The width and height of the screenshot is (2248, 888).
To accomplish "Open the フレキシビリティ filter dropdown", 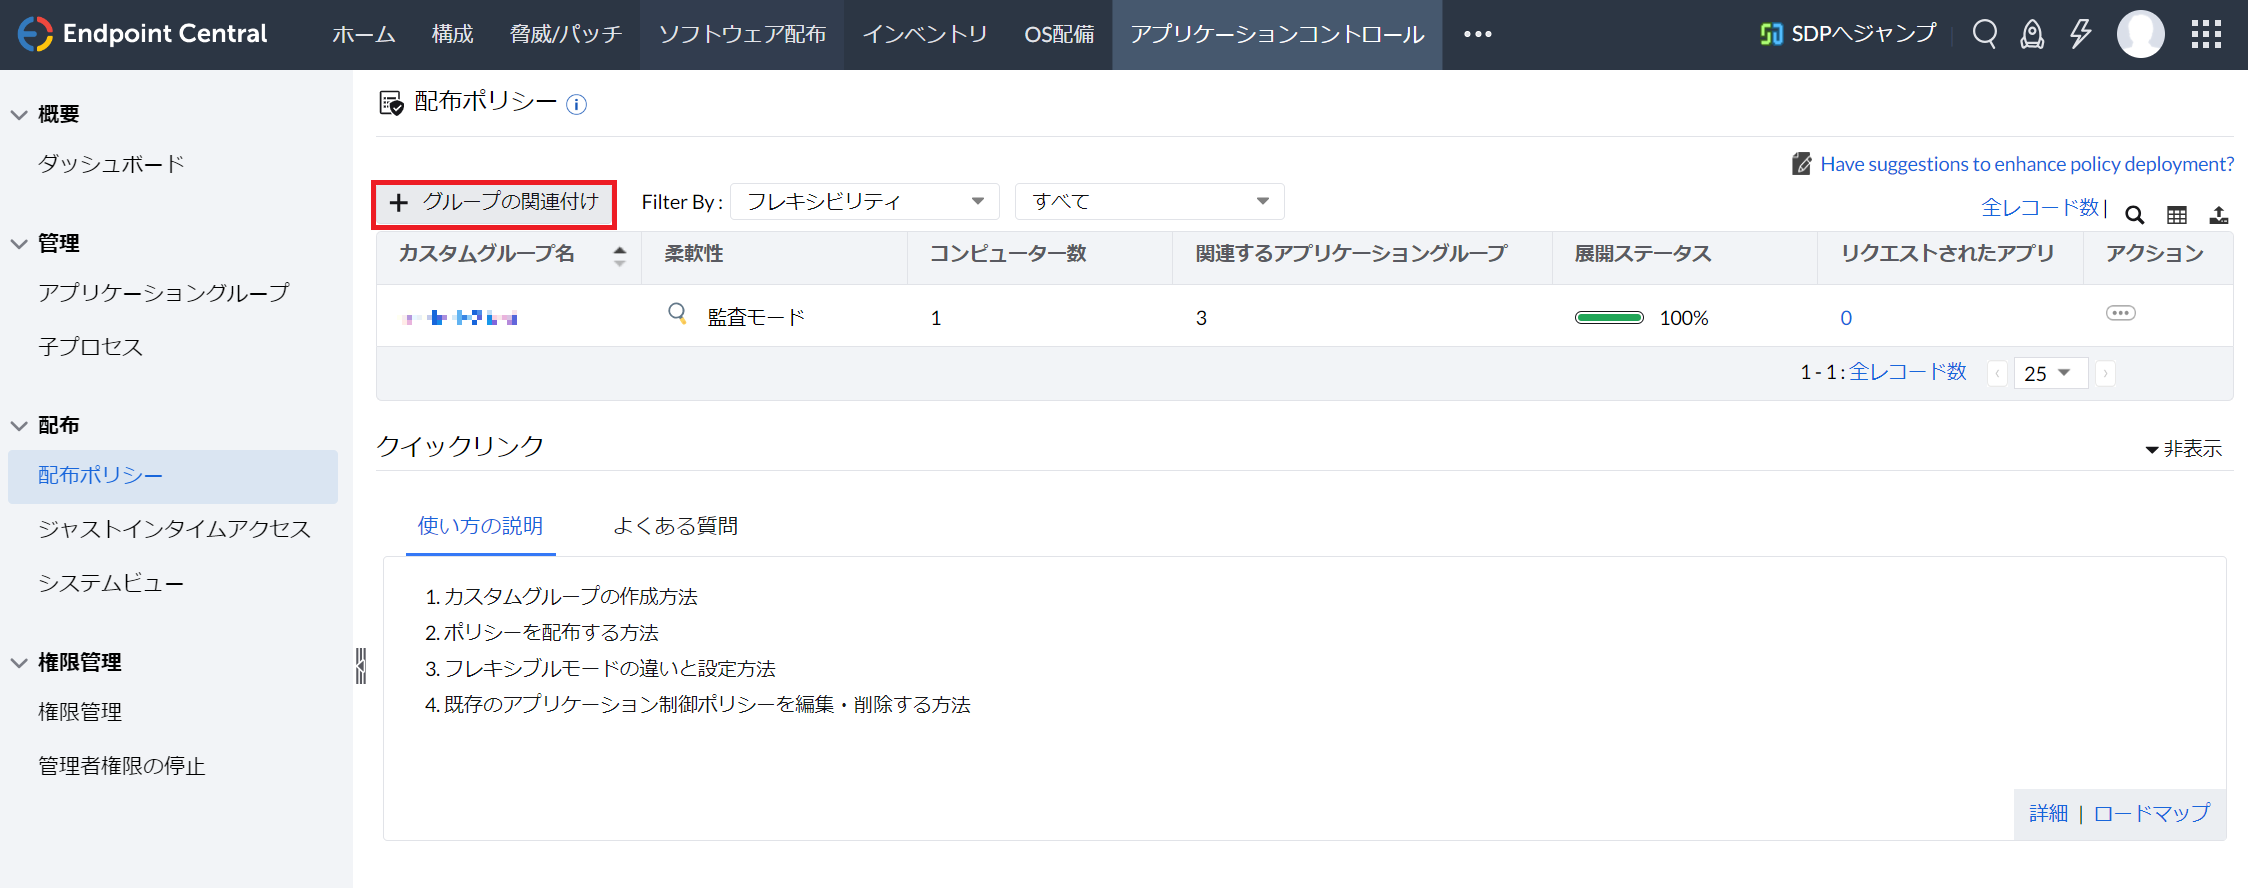I will click(x=865, y=202).
